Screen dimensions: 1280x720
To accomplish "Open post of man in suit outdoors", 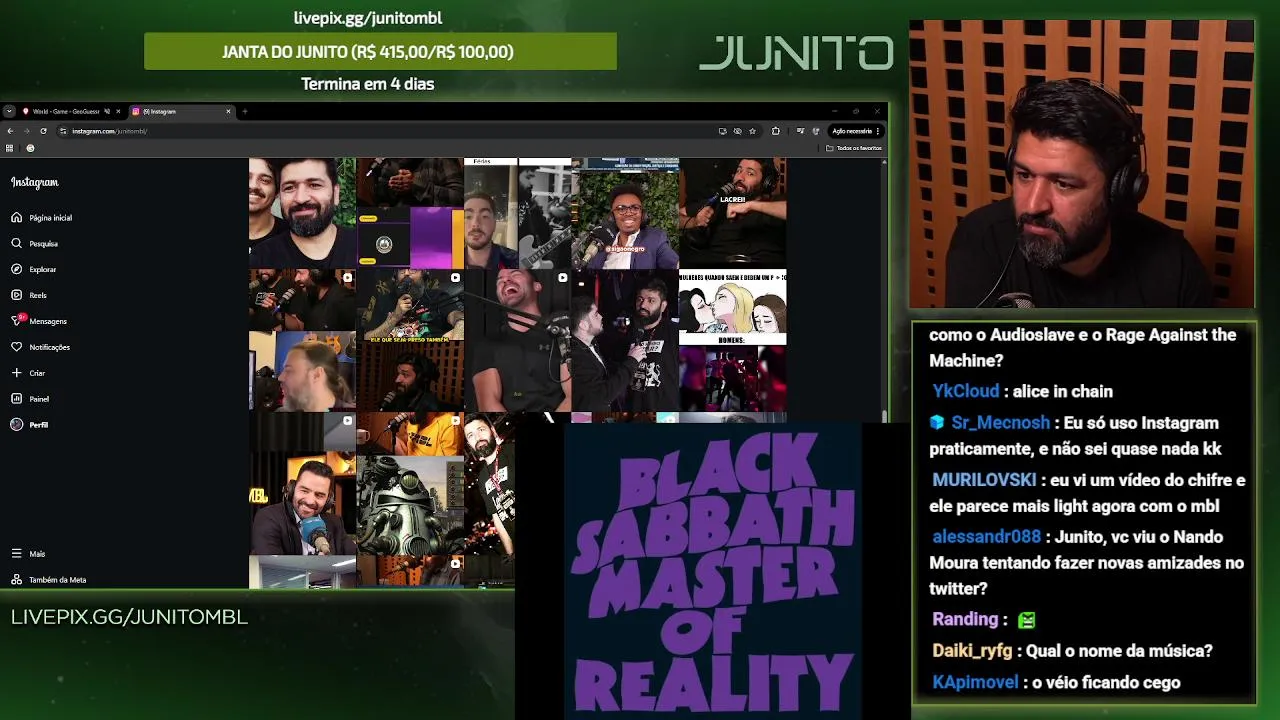I will 625,212.
